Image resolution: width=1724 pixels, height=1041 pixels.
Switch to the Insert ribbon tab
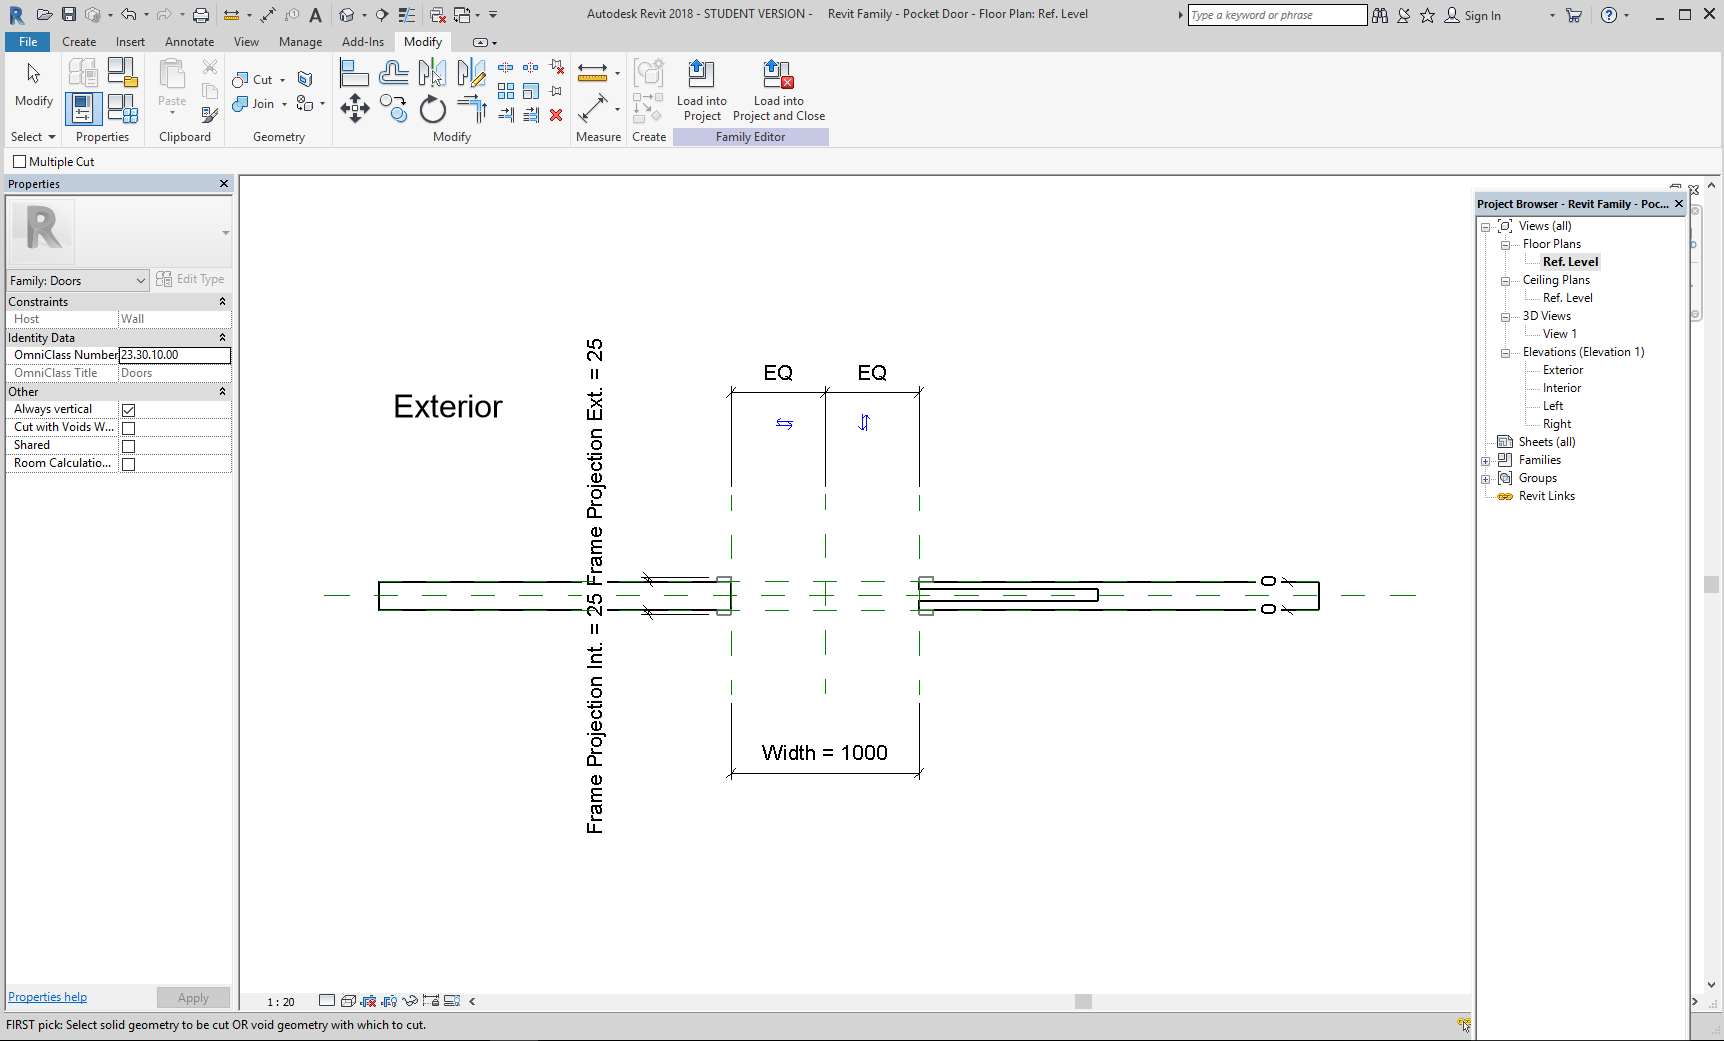click(130, 42)
